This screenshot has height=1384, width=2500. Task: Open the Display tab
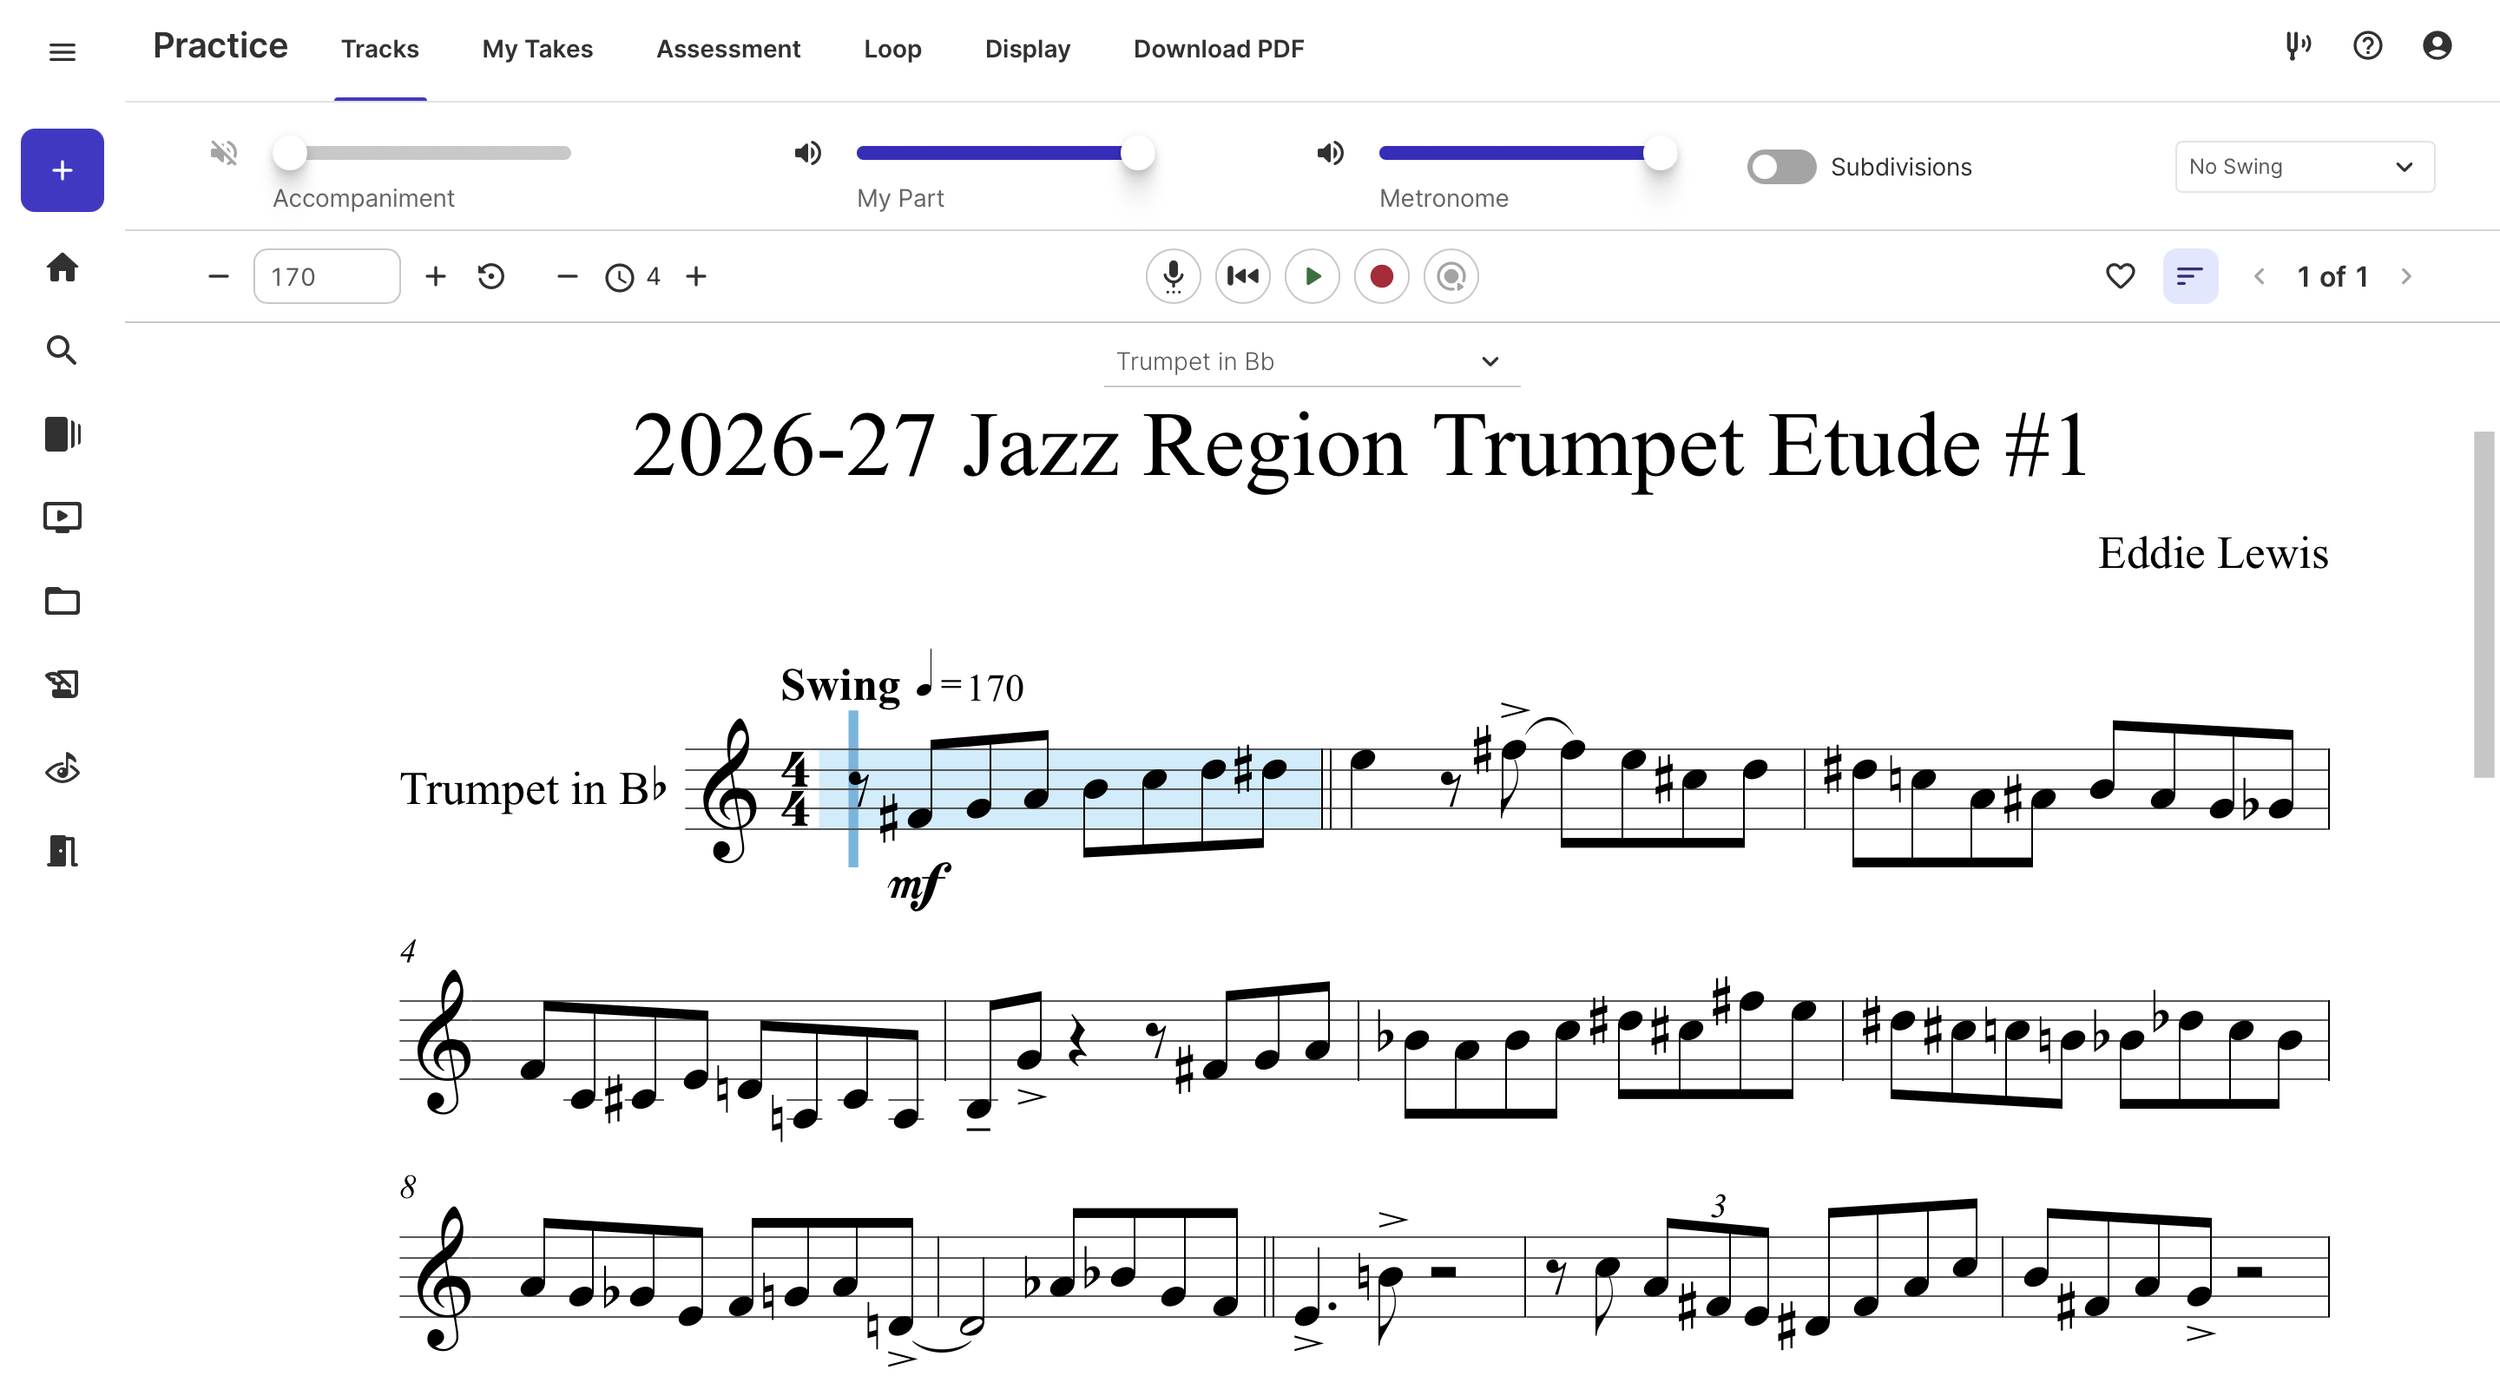[1027, 49]
